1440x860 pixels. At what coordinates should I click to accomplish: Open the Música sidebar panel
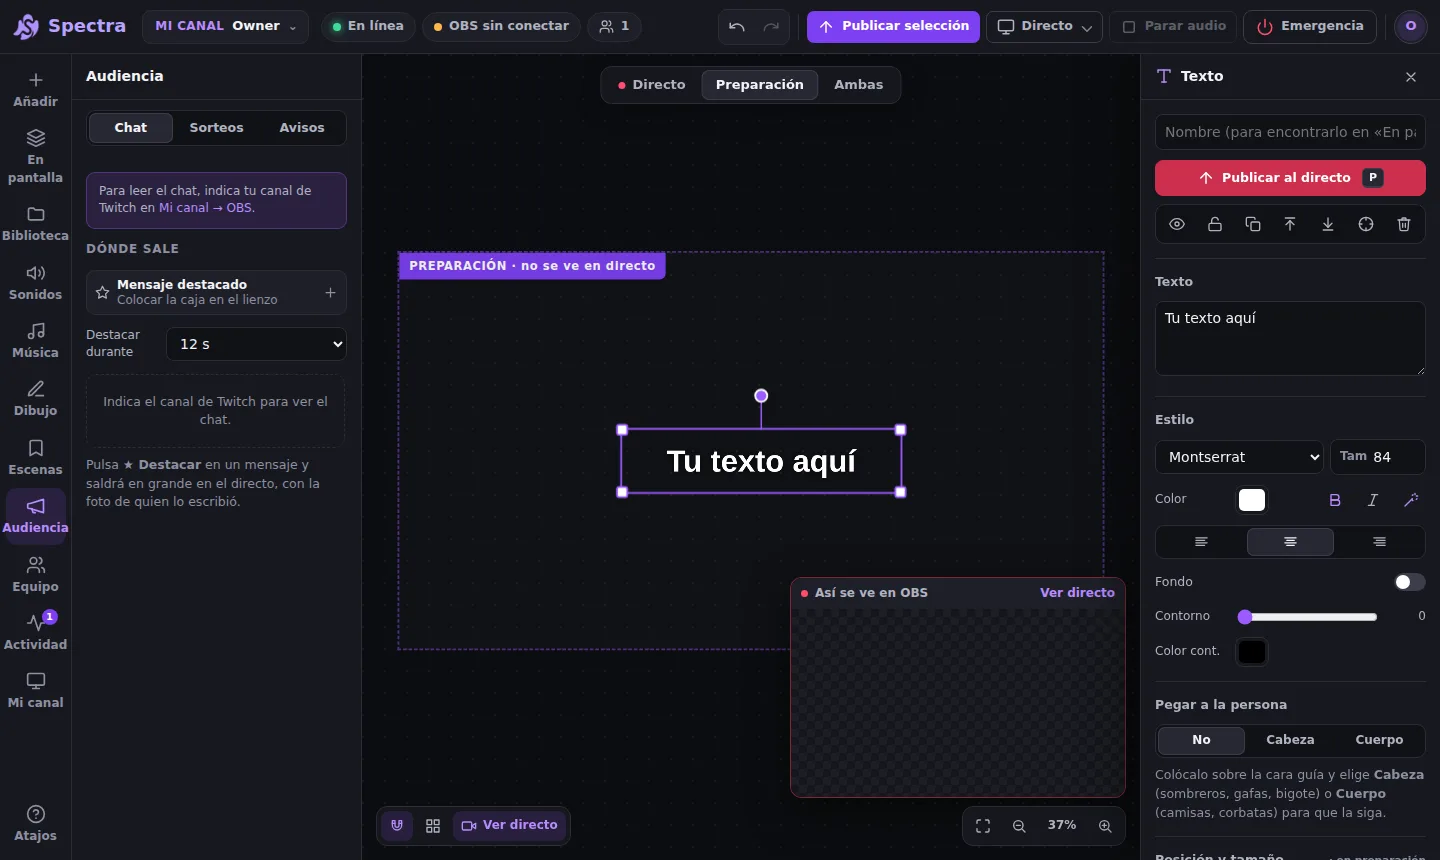[x=35, y=341]
